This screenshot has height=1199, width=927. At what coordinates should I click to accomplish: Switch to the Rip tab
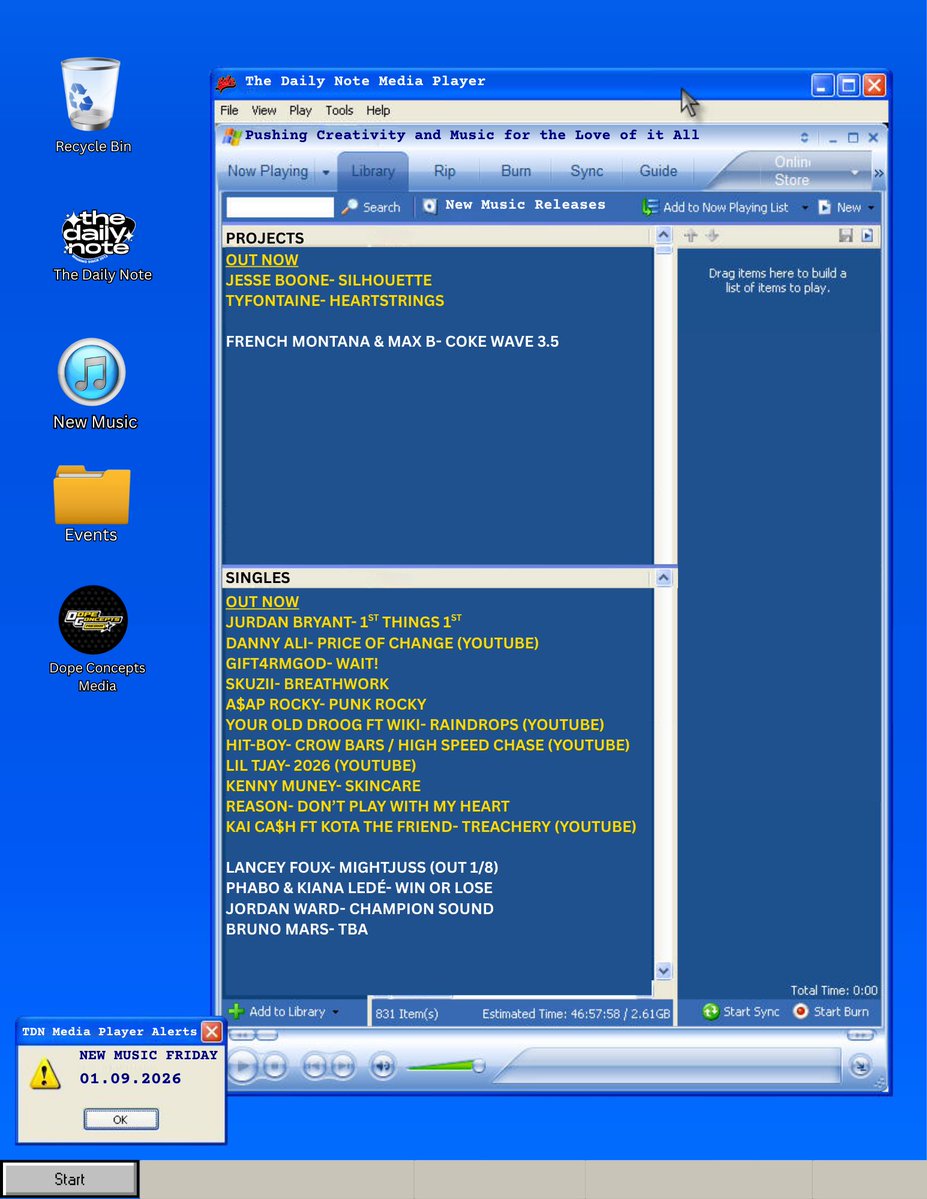pos(444,171)
